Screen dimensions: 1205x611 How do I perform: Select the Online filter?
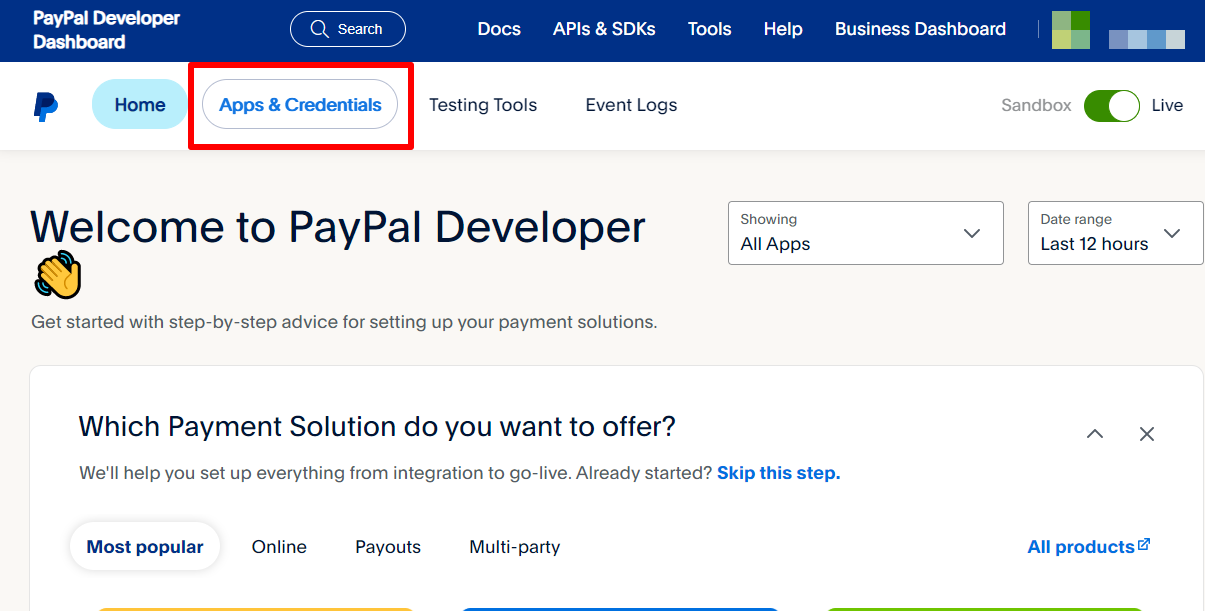tap(279, 547)
